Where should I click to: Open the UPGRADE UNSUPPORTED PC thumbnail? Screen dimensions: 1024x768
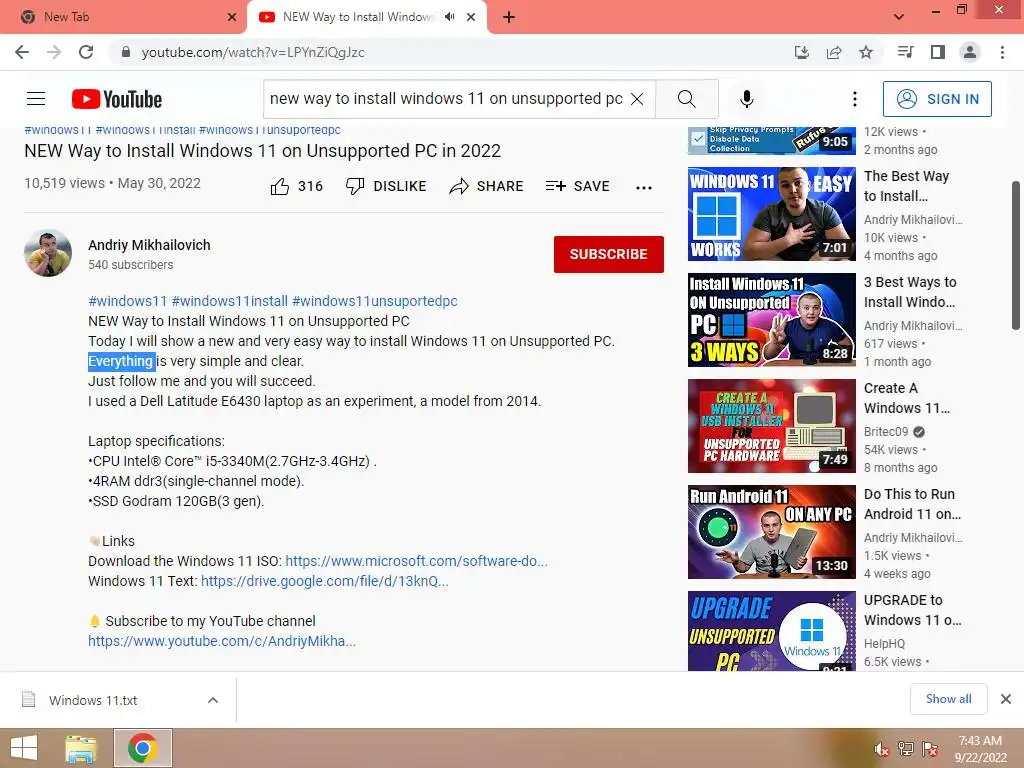(x=771, y=631)
